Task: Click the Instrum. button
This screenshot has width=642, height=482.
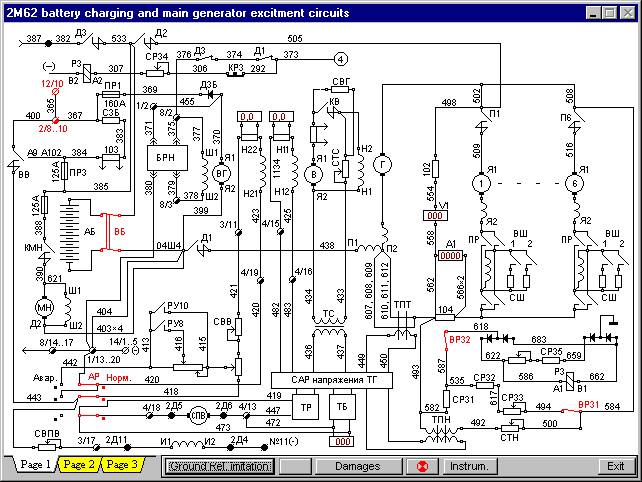Action: pyautogui.click(x=468, y=466)
